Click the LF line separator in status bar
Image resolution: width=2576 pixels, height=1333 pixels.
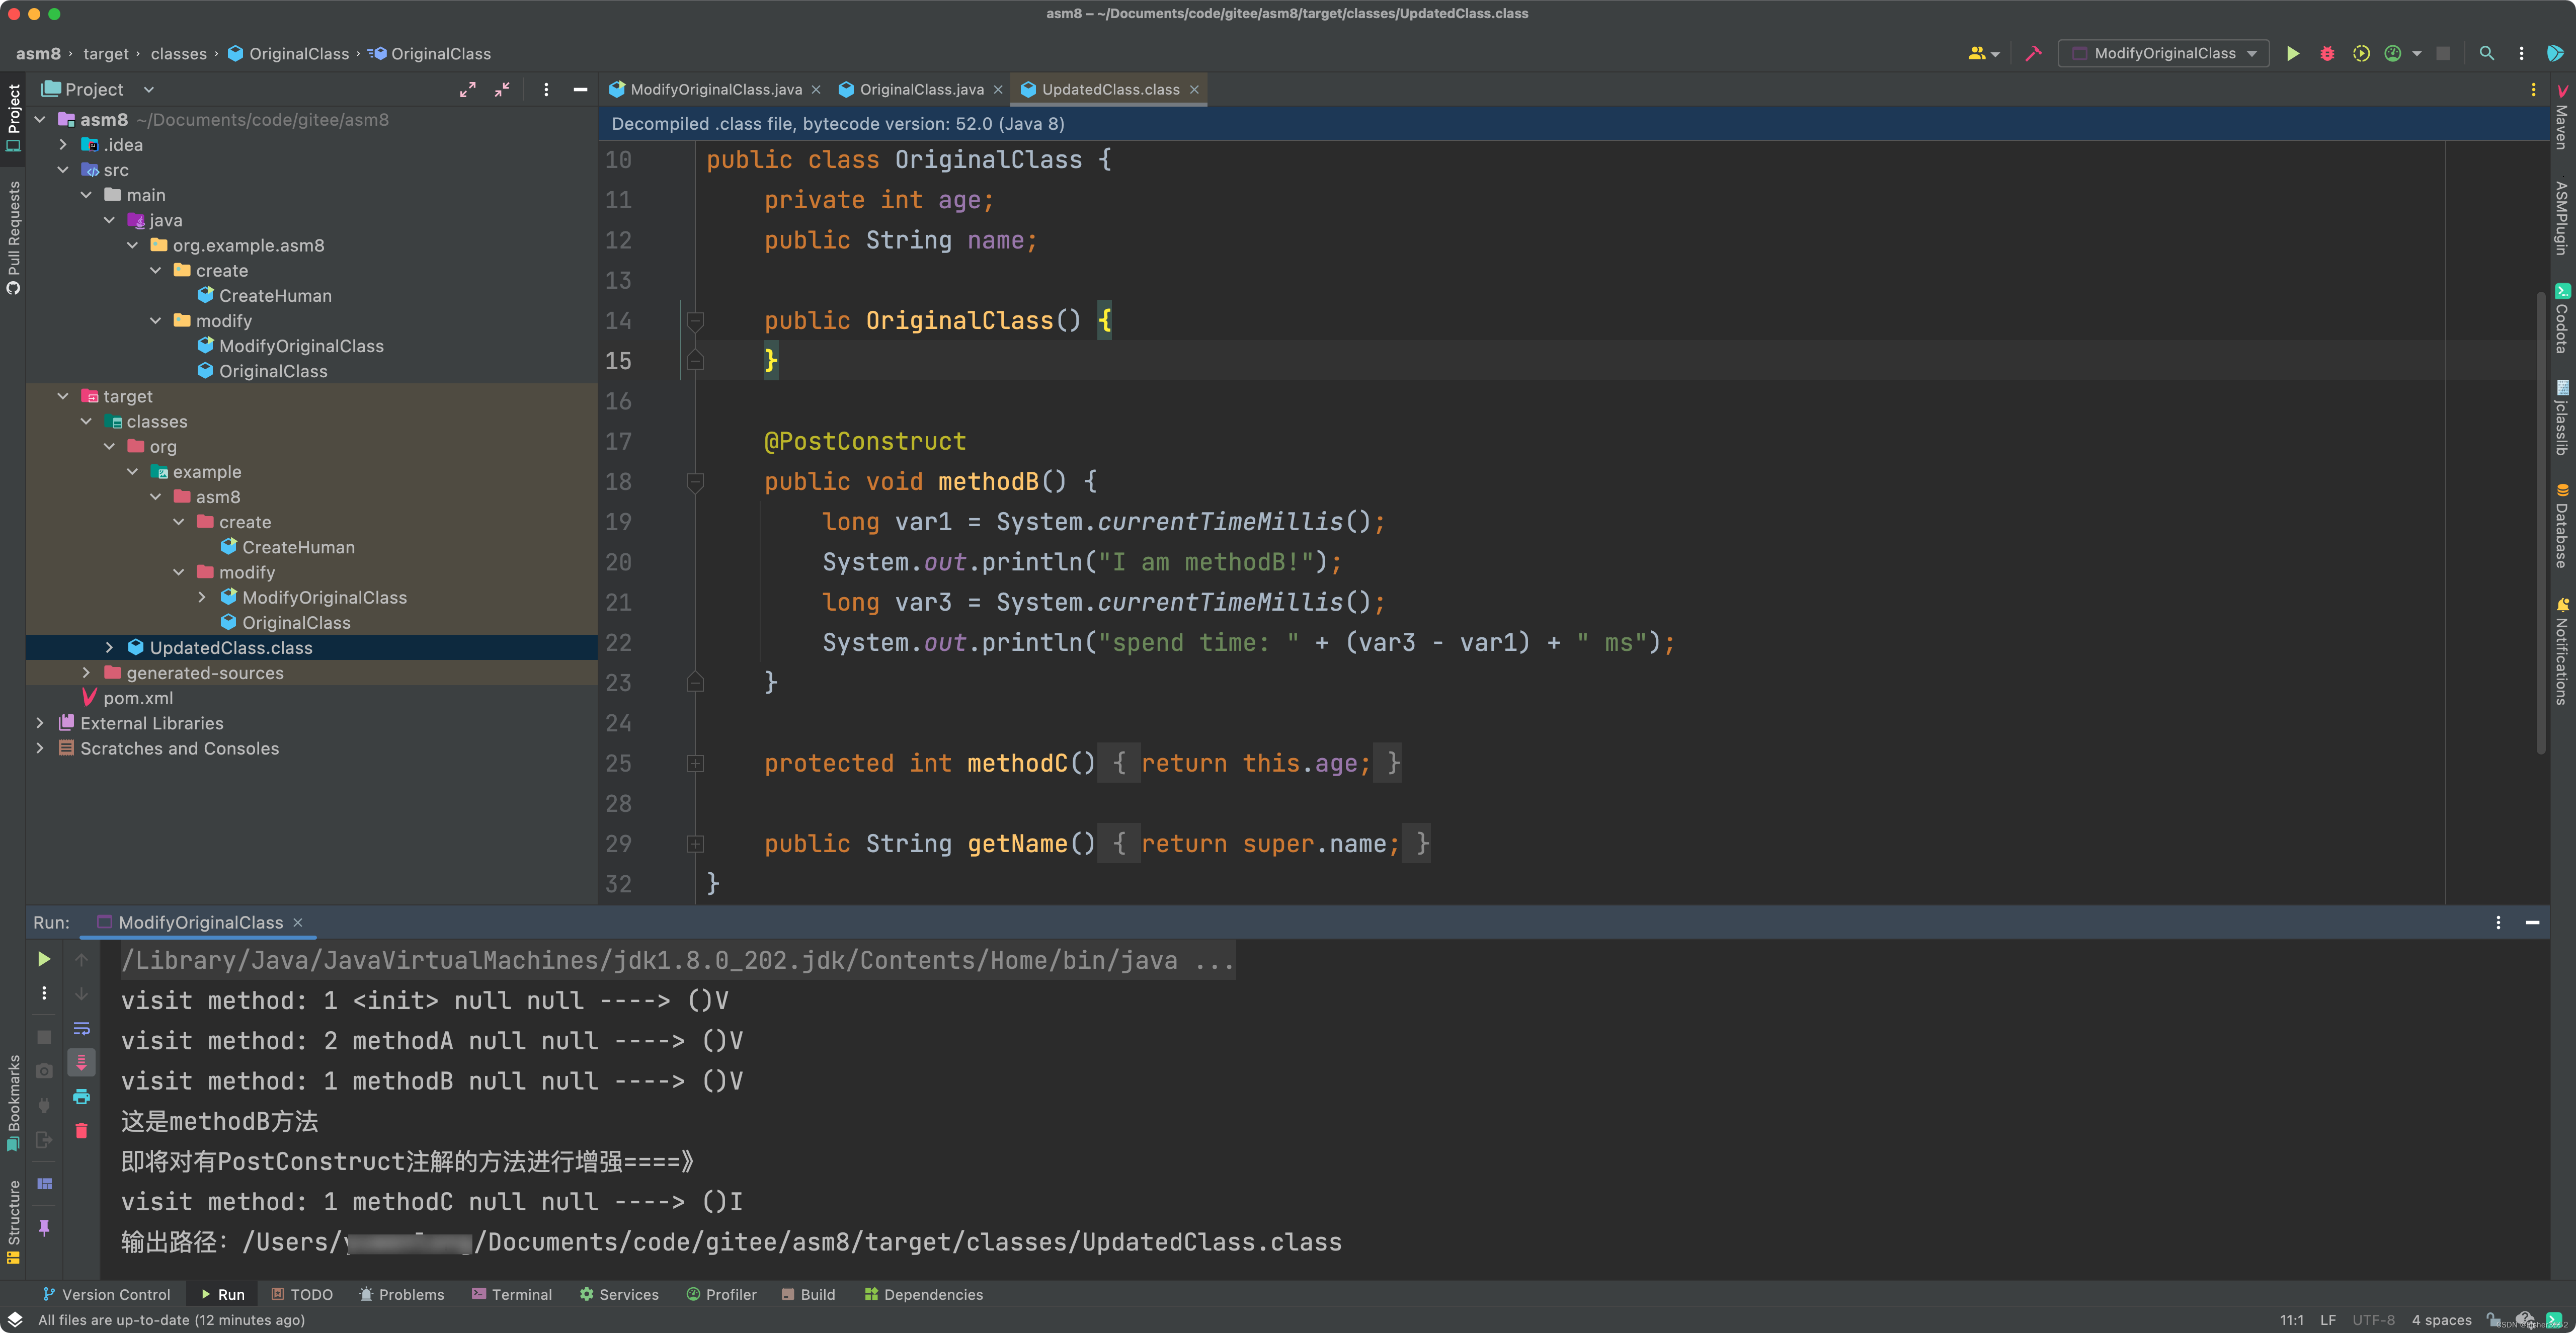(2328, 1320)
